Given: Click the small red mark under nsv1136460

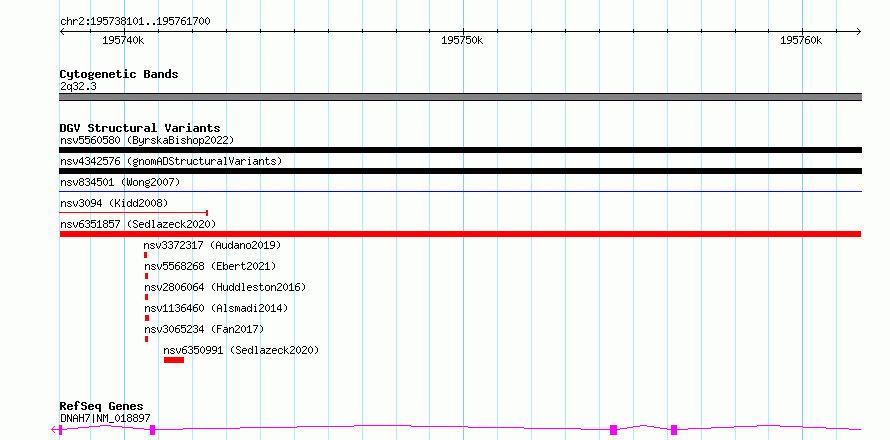Looking at the screenshot, I should pyautogui.click(x=147, y=318).
